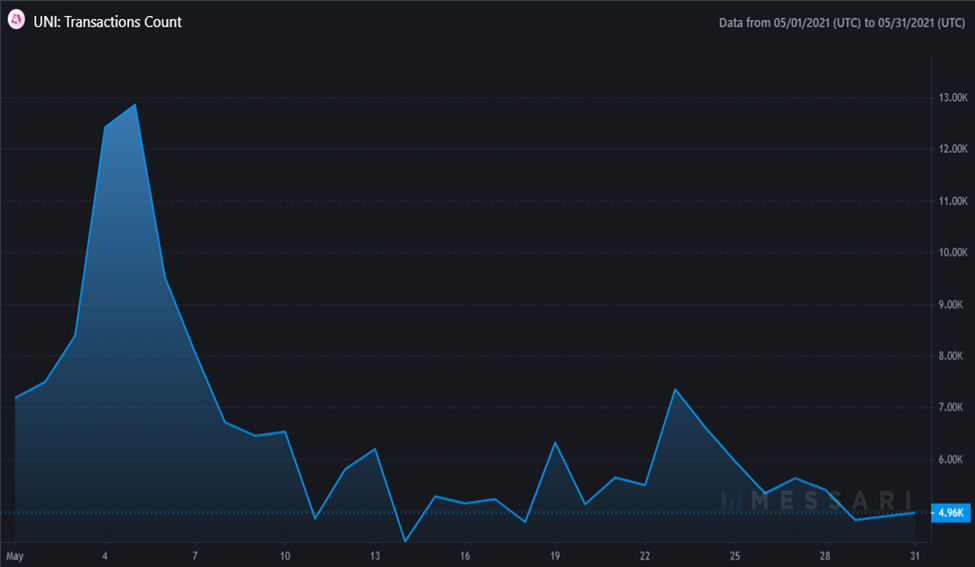
Task: Click the 4 date tick label
Action: pos(105,556)
